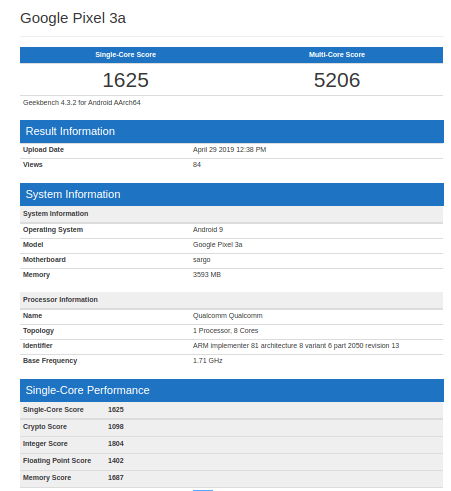This screenshot has height=491, width=451.
Task: Click the Single-Core Performance section header
Action: (x=232, y=390)
